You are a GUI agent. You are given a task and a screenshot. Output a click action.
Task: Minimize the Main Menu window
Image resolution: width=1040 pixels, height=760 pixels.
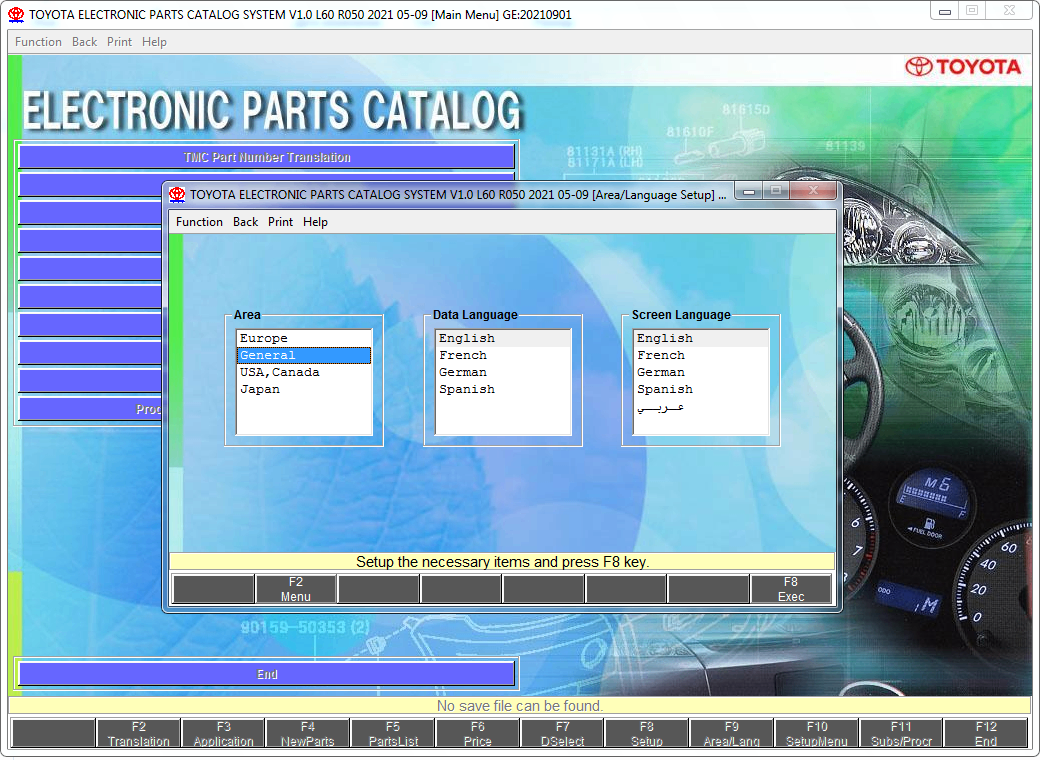(x=944, y=11)
